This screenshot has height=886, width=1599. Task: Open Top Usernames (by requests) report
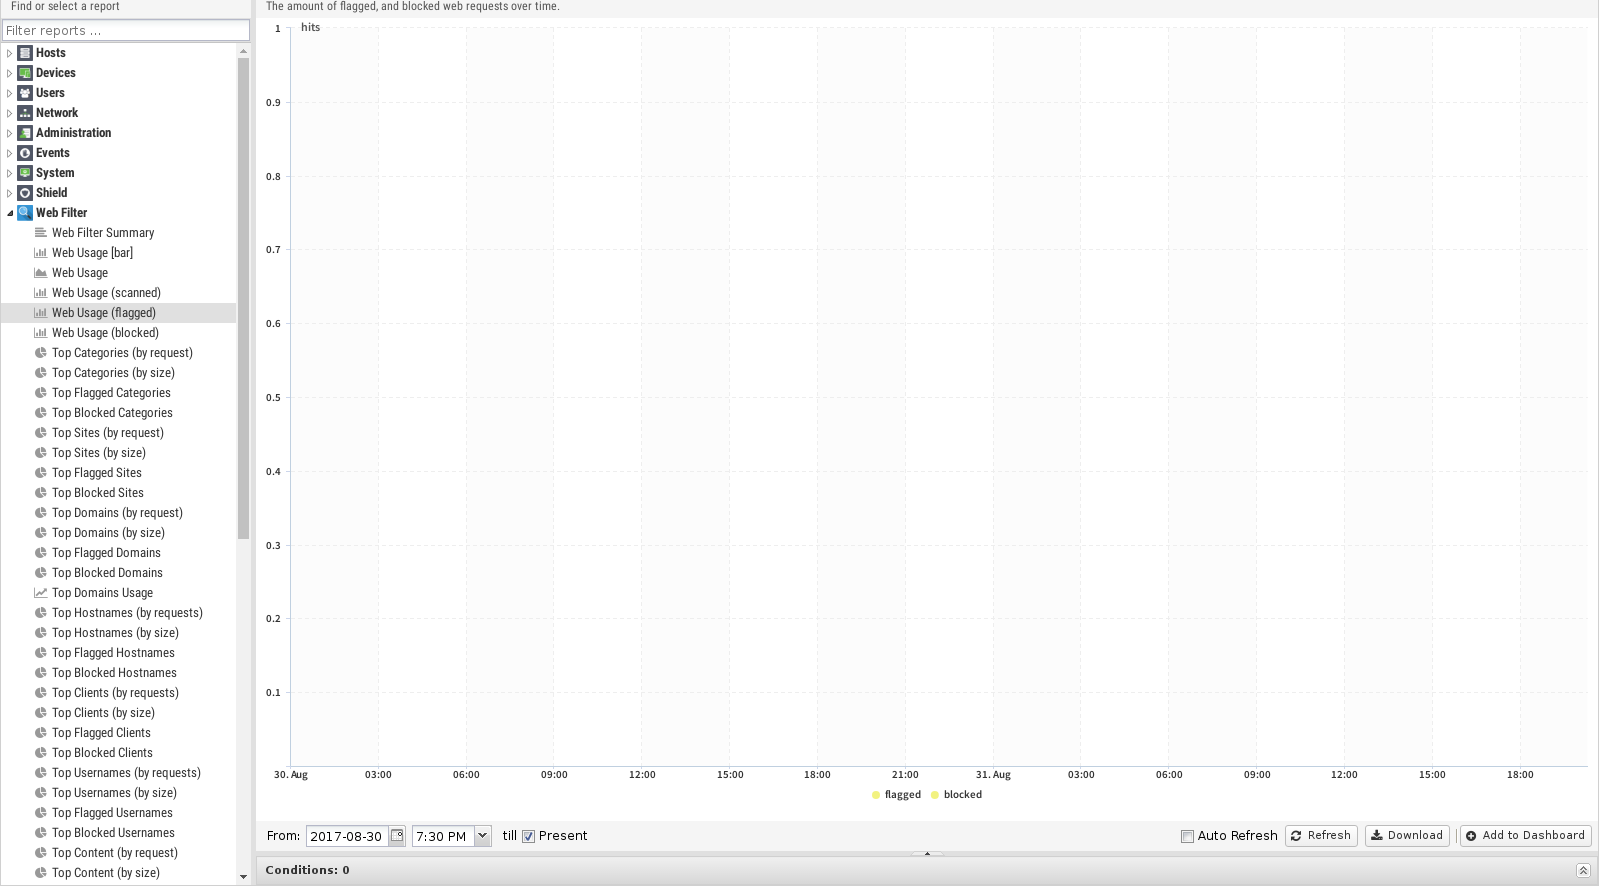pyautogui.click(x=126, y=773)
